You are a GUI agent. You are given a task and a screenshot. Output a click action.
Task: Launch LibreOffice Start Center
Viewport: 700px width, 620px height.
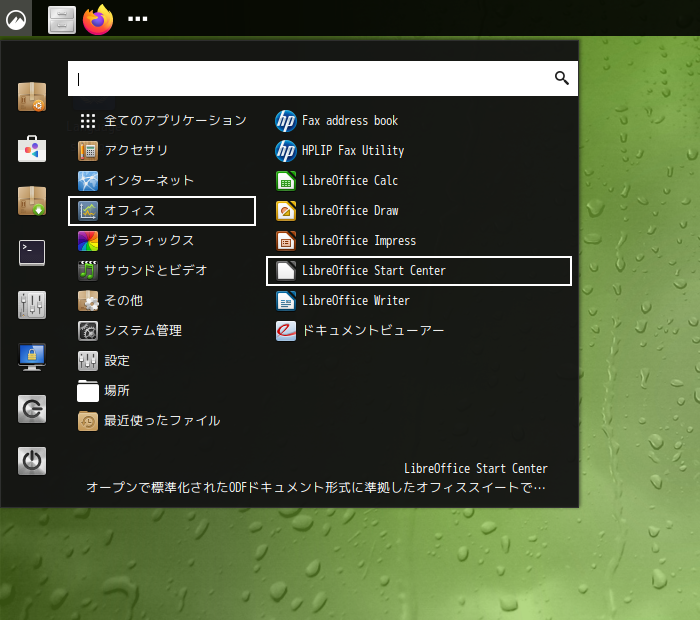click(419, 271)
